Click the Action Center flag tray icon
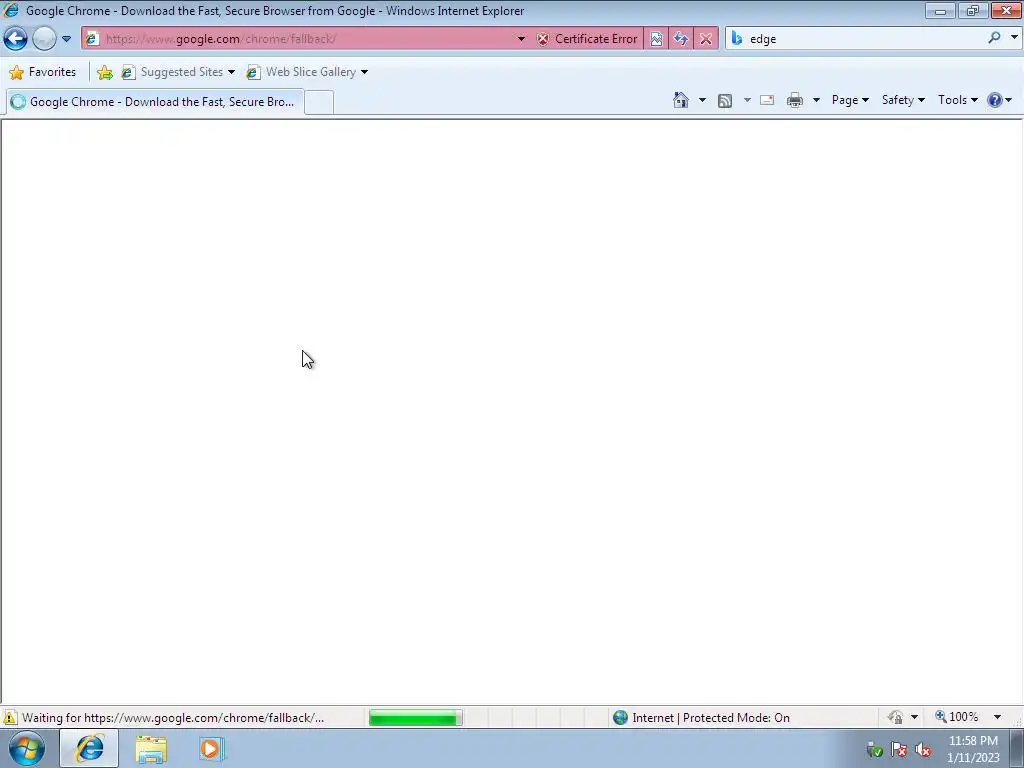This screenshot has width=1024, height=768. click(x=899, y=750)
